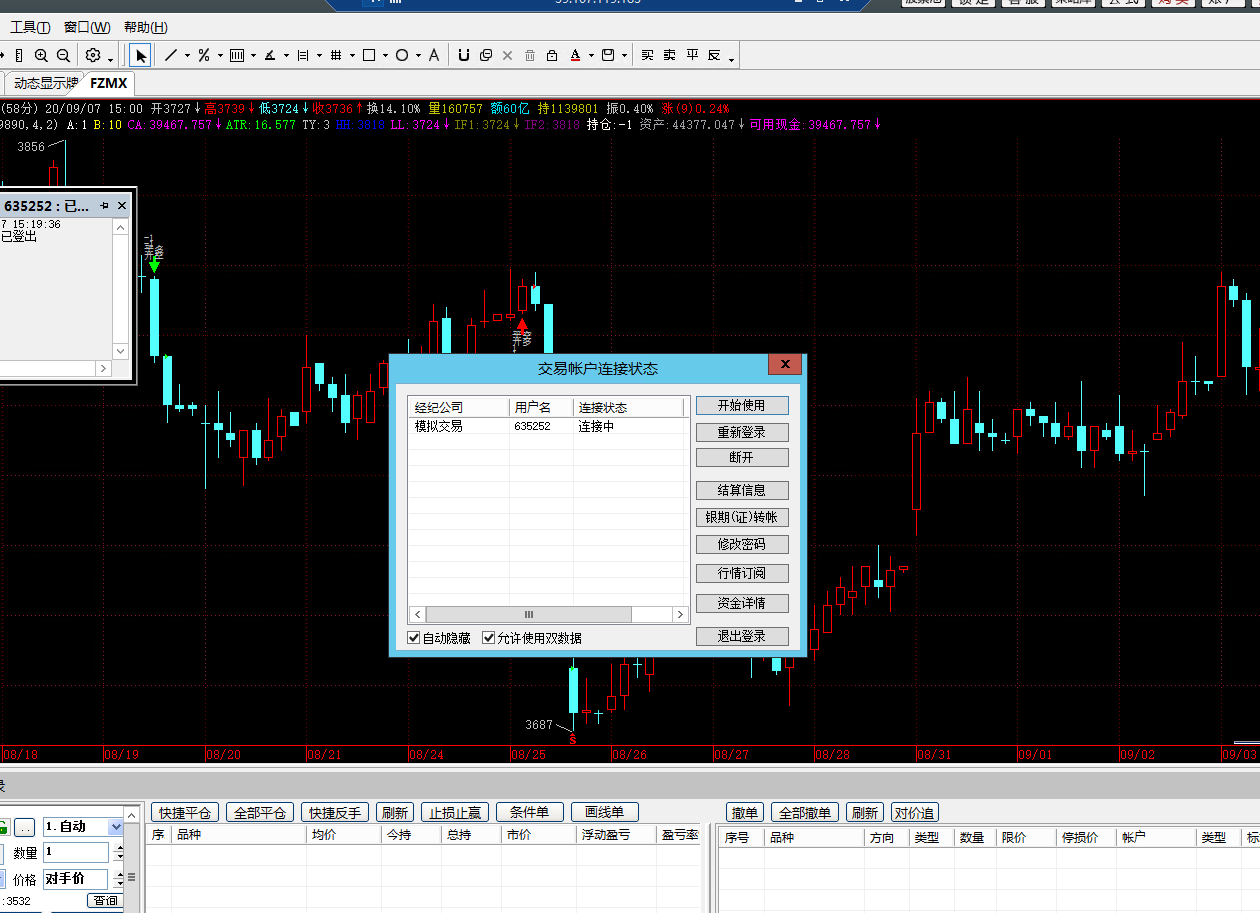Click the 开始使用 button
The height and width of the screenshot is (913, 1260).
(742, 406)
